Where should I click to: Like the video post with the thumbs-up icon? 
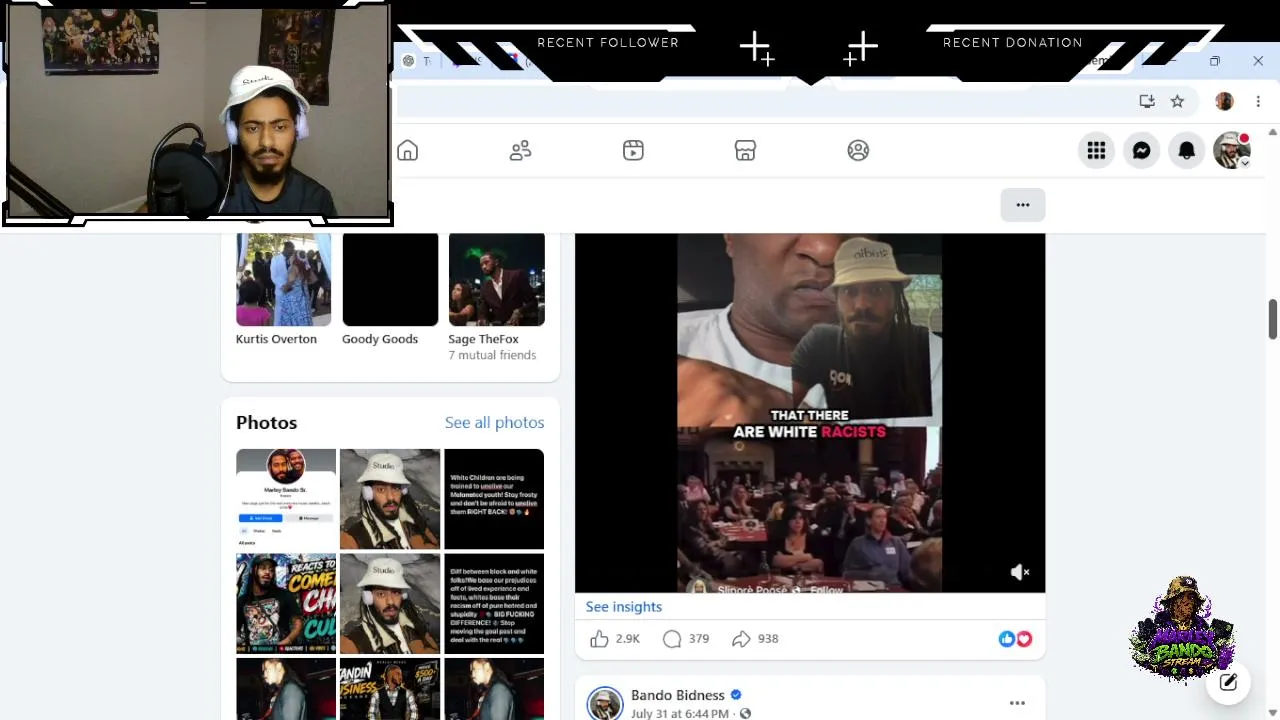tap(599, 639)
